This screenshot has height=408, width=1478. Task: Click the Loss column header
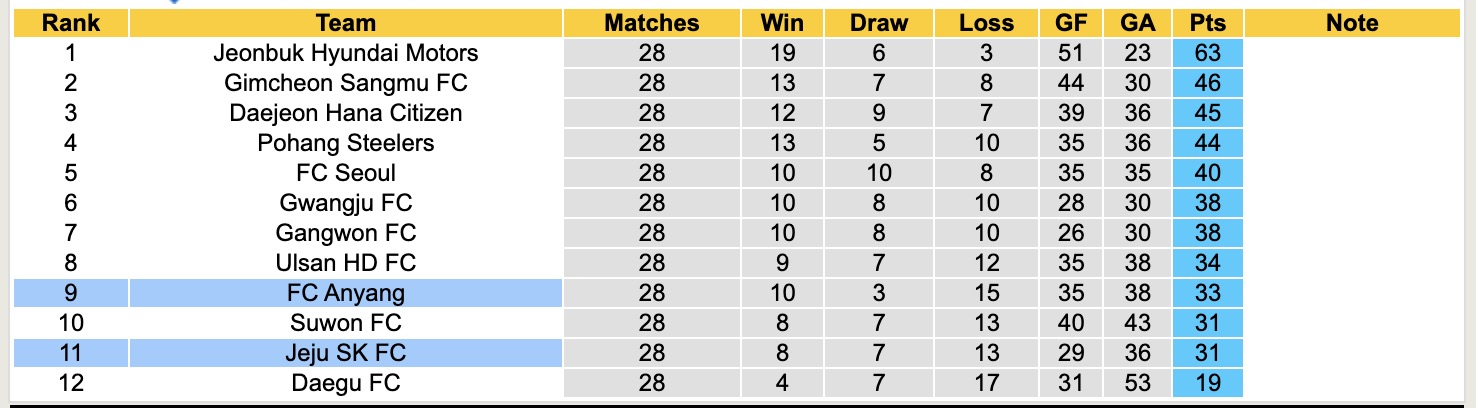pos(986,23)
